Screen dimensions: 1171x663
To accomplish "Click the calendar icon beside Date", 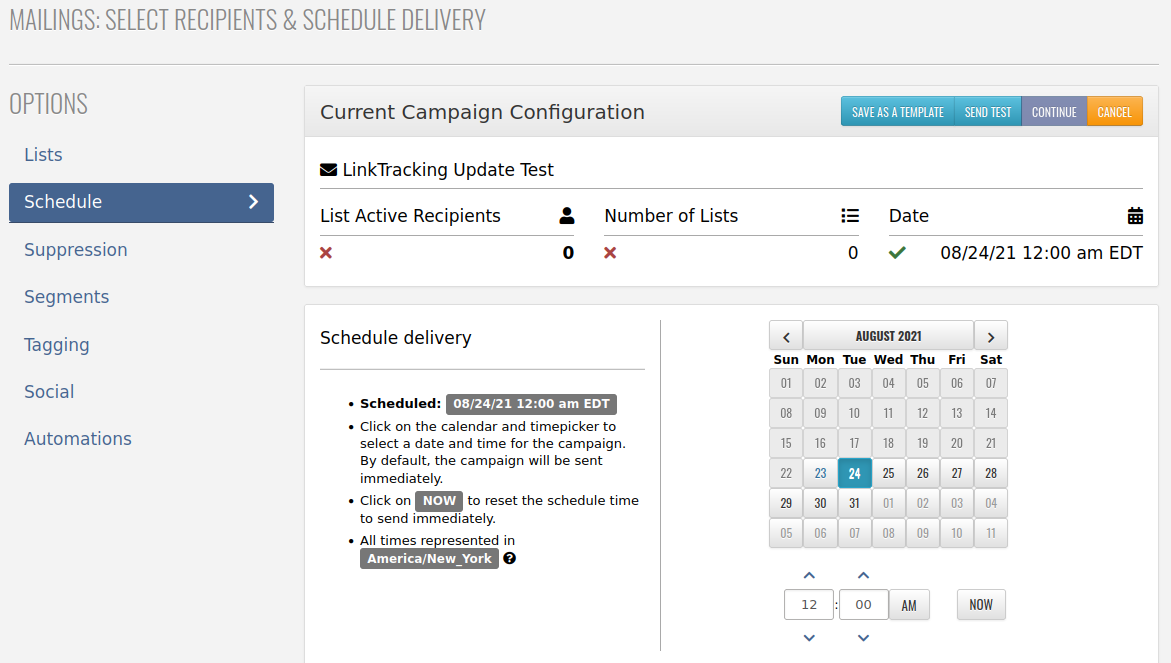I will 1134,216.
